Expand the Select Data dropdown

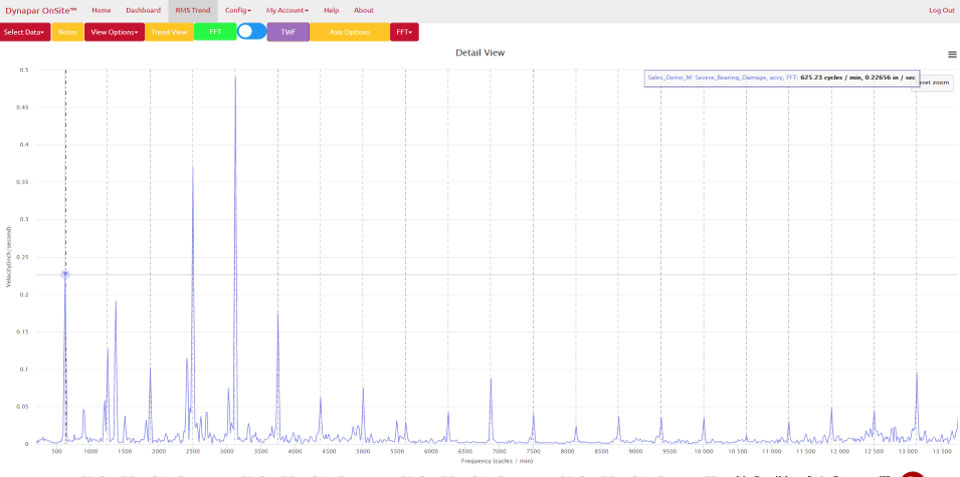[x=25, y=32]
